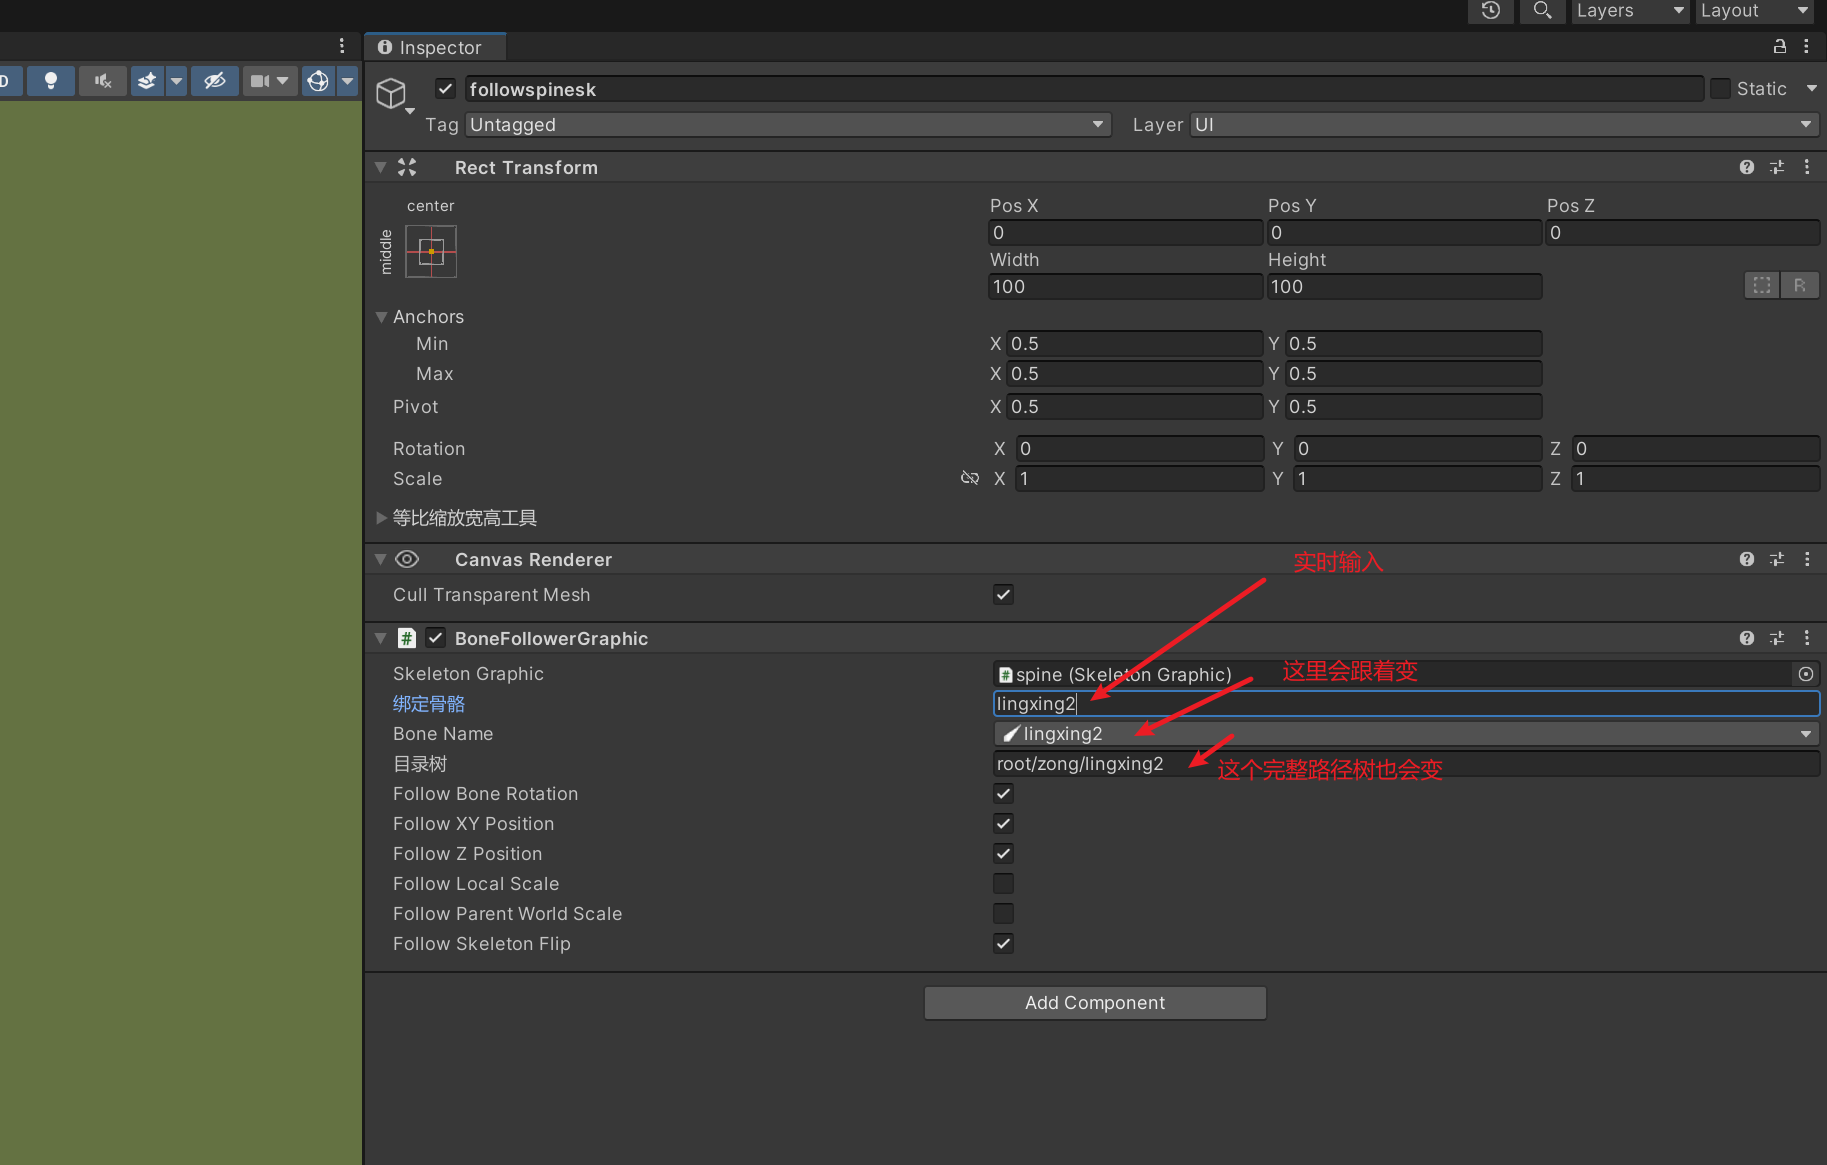
Task: Open Rect Transform help icon
Action: tap(1747, 167)
